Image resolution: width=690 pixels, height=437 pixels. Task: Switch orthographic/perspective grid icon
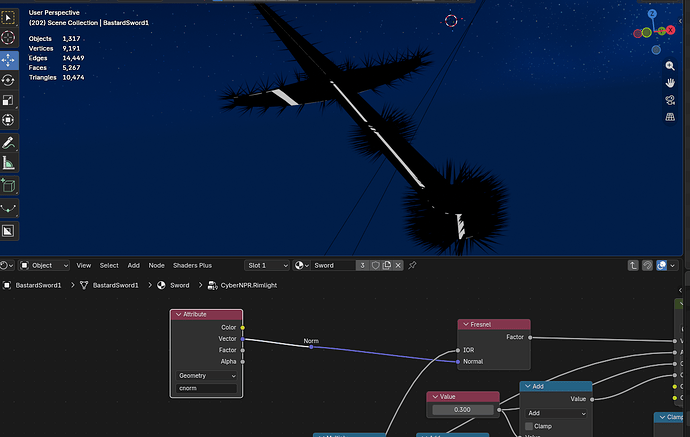670,117
